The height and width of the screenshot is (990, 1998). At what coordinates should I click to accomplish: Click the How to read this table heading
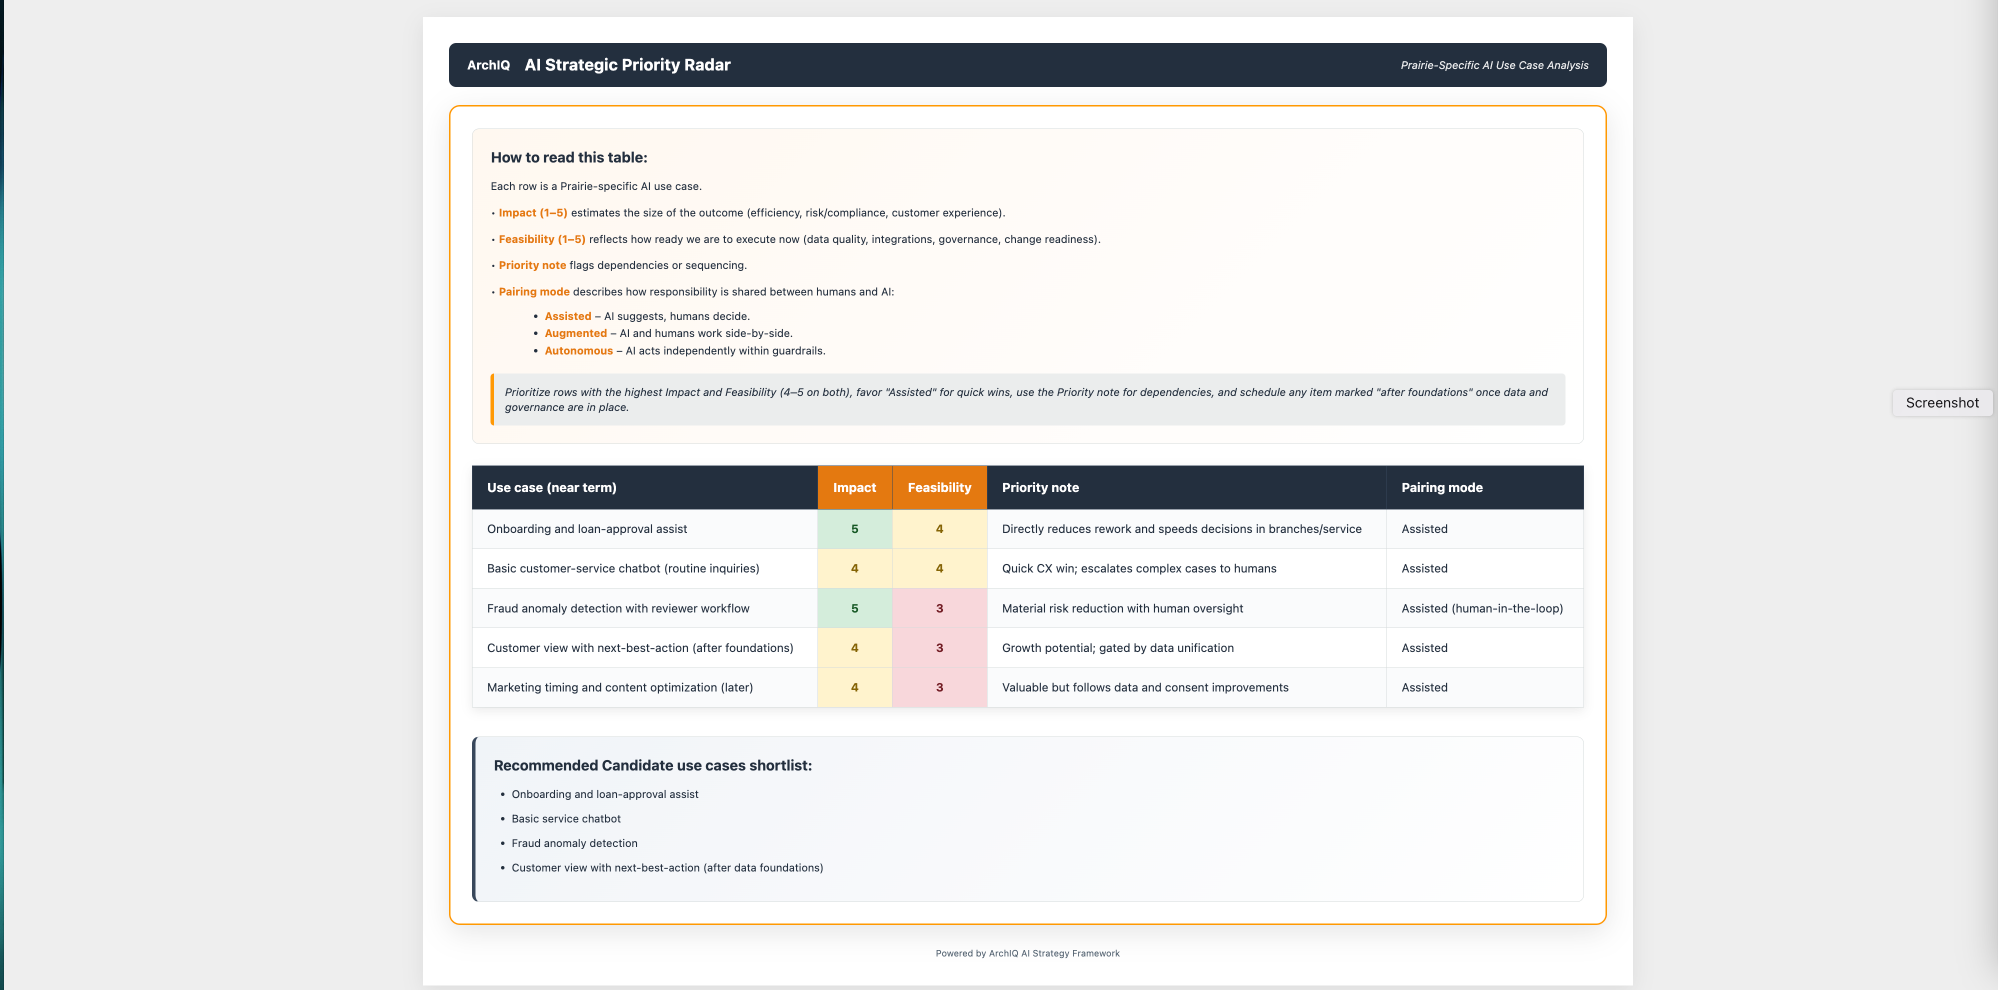coord(568,157)
